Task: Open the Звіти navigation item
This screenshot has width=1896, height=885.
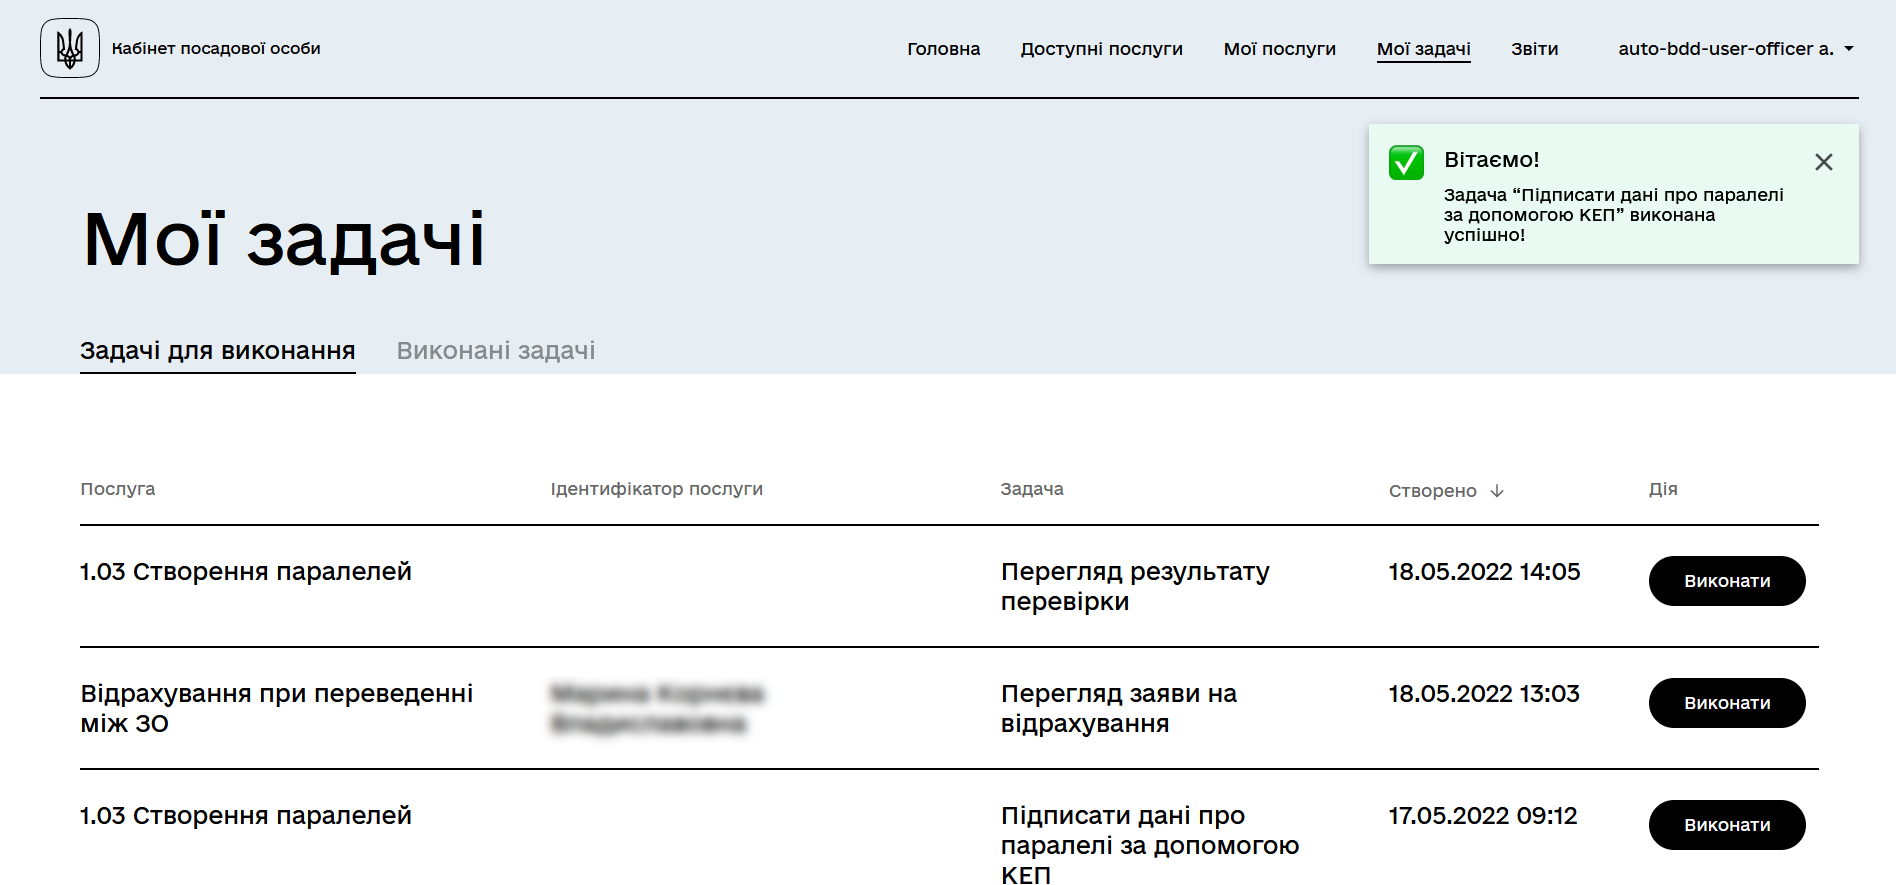Action: (x=1534, y=49)
